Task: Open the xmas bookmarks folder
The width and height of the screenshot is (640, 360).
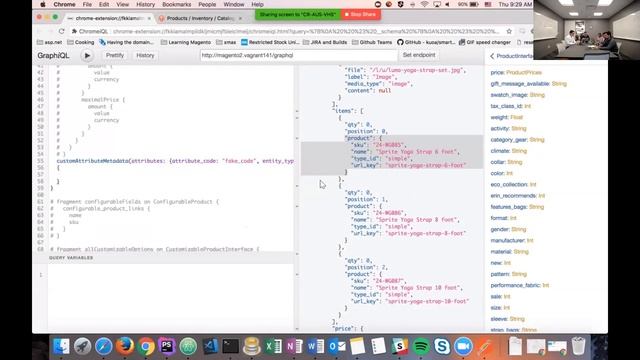Action: pyautogui.click(x=226, y=42)
